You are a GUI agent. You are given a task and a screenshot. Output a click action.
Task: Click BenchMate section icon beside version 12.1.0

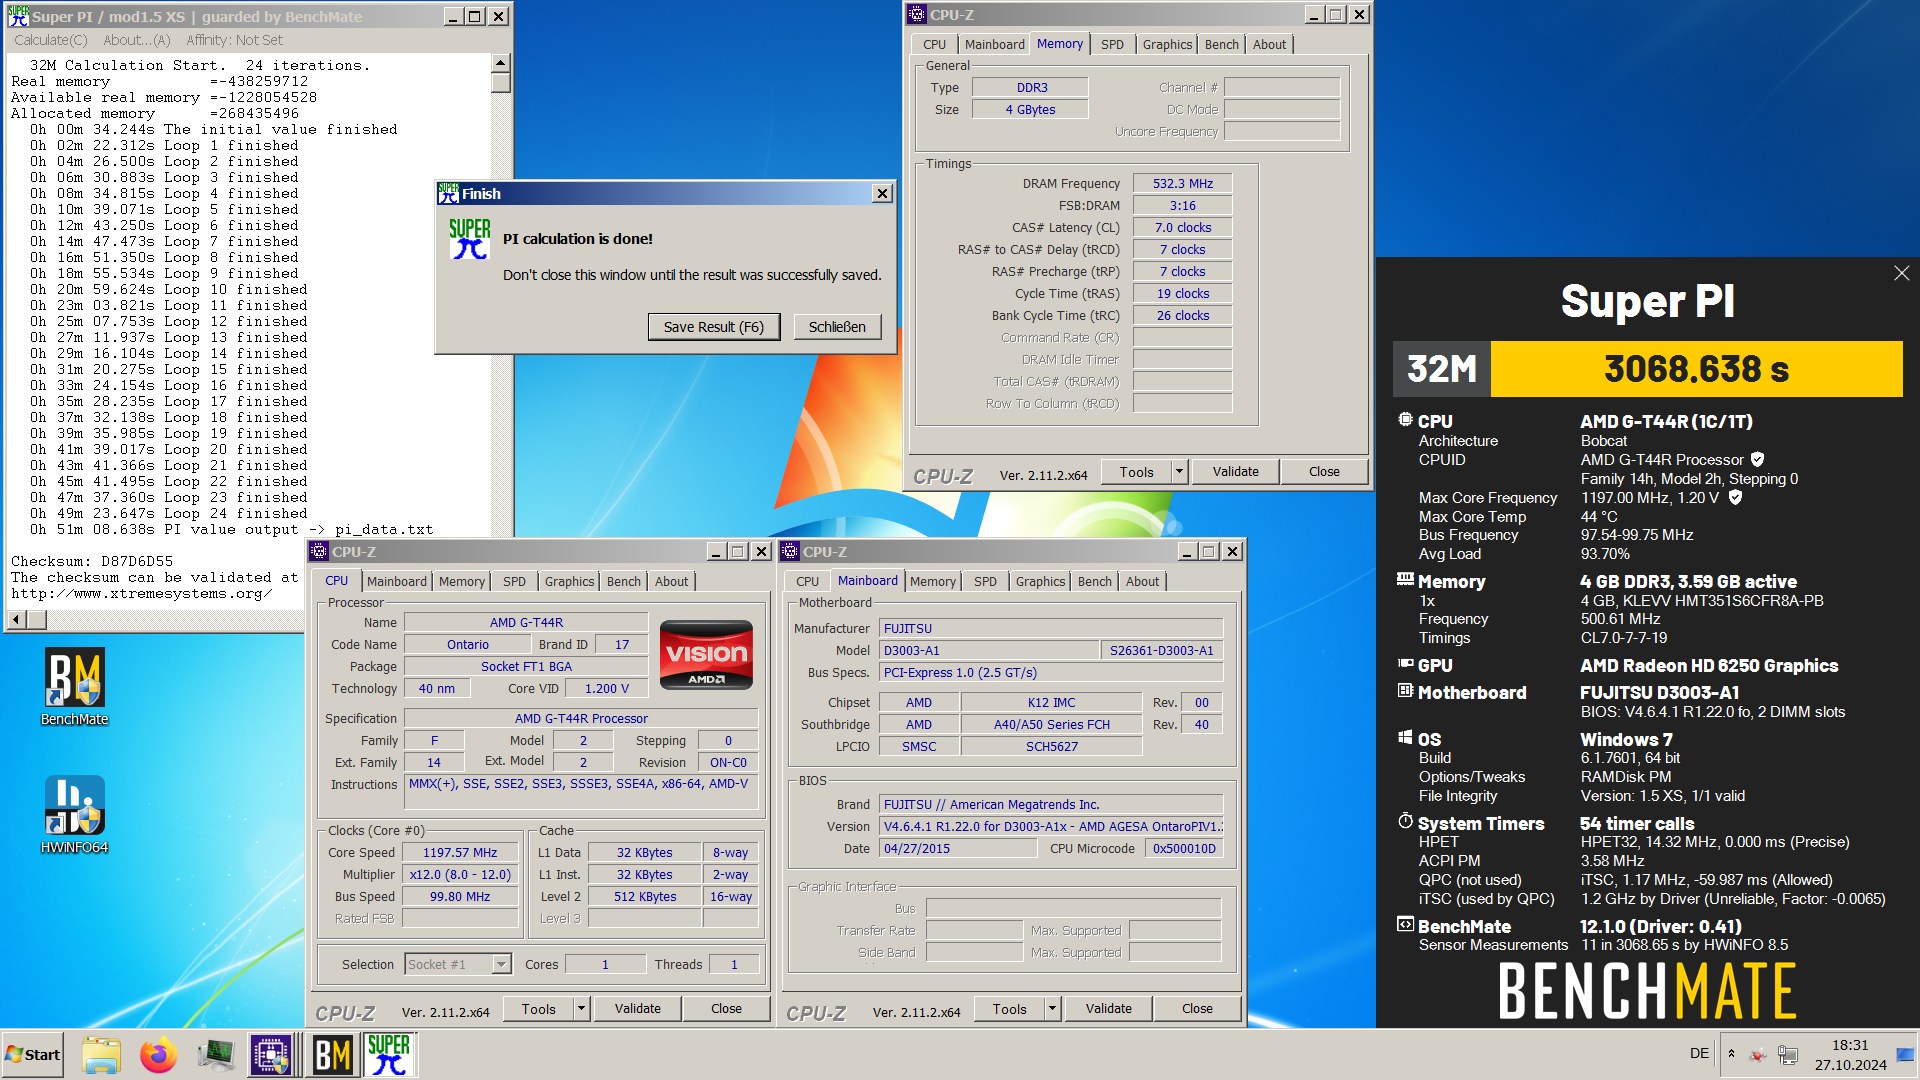click(x=1405, y=925)
